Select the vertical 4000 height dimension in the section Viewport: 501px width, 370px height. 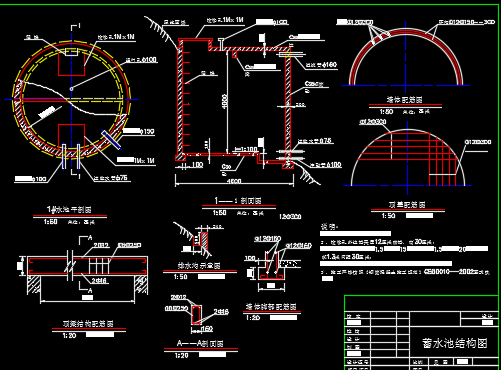225,101
